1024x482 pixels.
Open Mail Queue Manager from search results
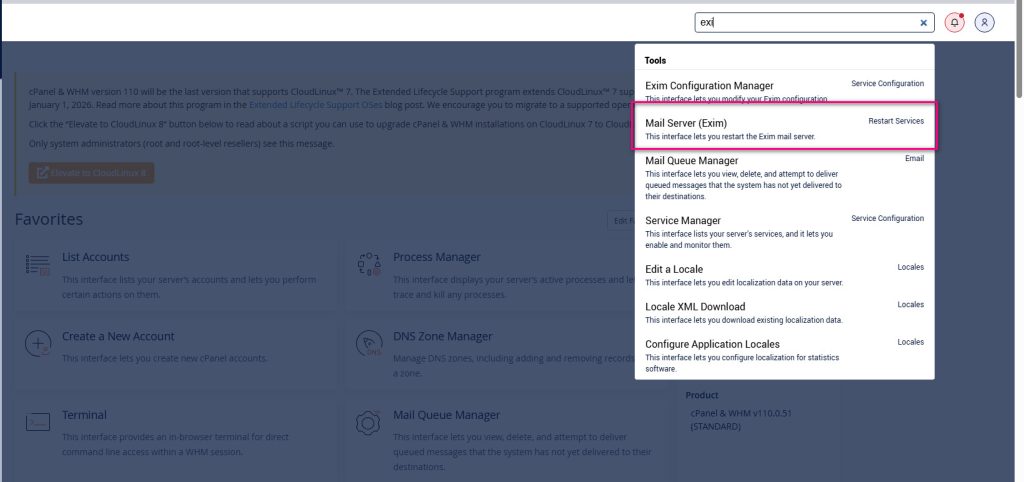(691, 160)
